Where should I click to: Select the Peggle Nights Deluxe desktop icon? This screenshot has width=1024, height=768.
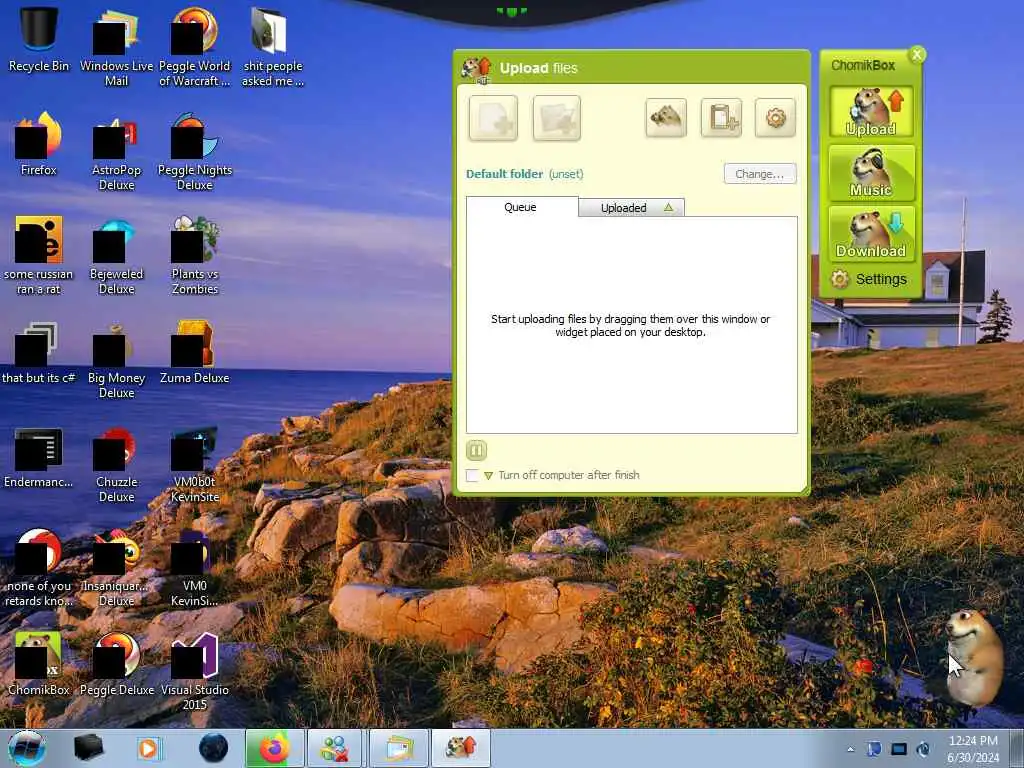195,150
